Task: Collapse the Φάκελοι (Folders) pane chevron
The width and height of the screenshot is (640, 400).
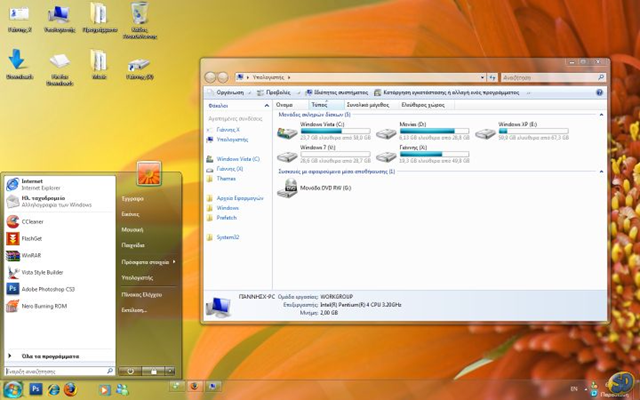Action: 267,106
